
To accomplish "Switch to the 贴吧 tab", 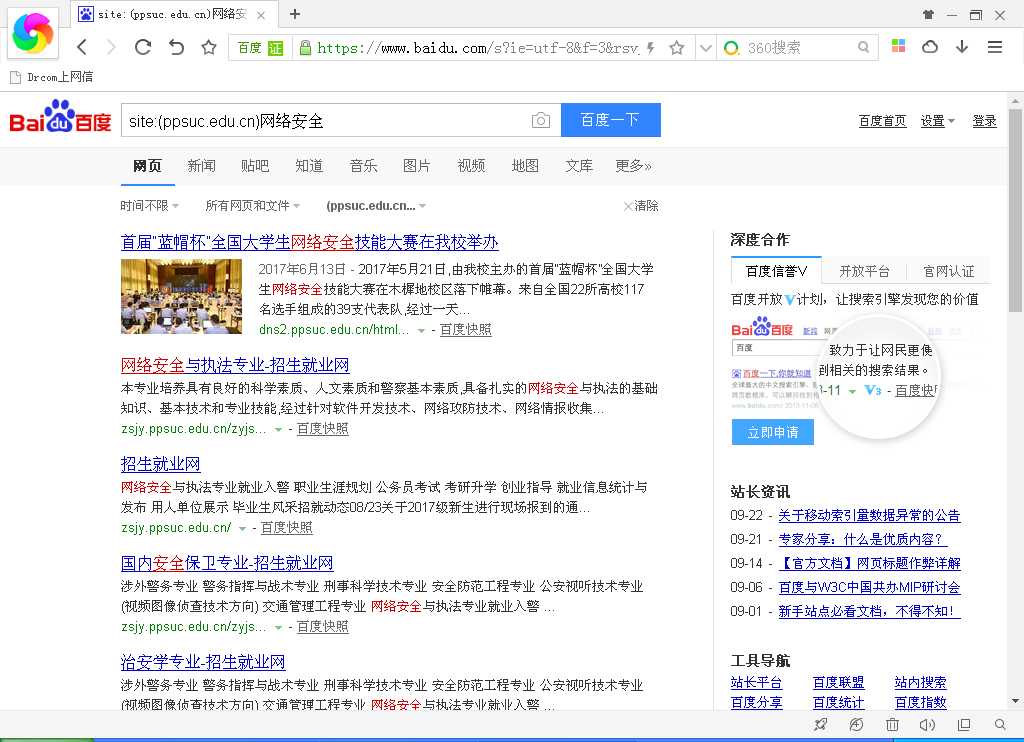I will click(x=255, y=166).
